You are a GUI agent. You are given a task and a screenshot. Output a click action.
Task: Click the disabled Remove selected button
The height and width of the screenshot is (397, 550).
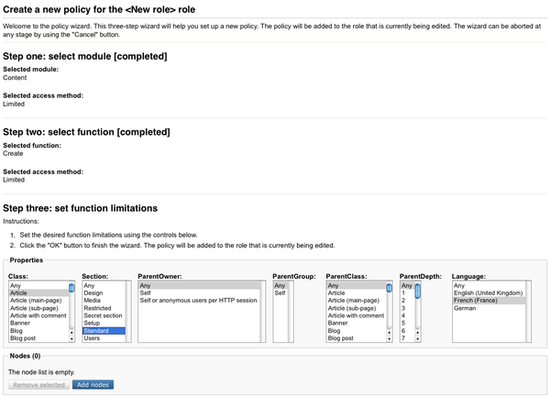click(39, 385)
